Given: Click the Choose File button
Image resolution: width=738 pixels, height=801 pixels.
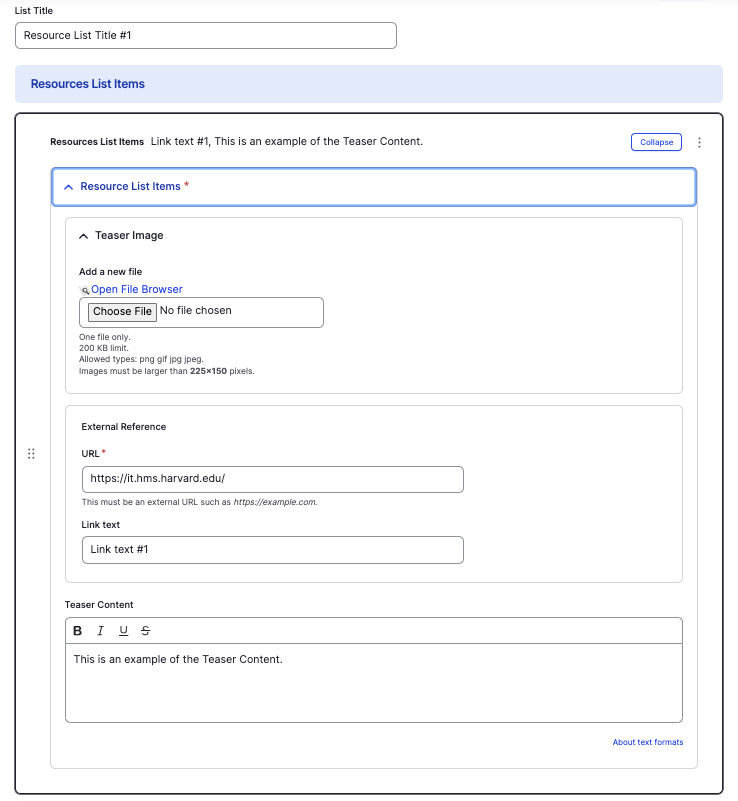Looking at the screenshot, I should point(122,312).
